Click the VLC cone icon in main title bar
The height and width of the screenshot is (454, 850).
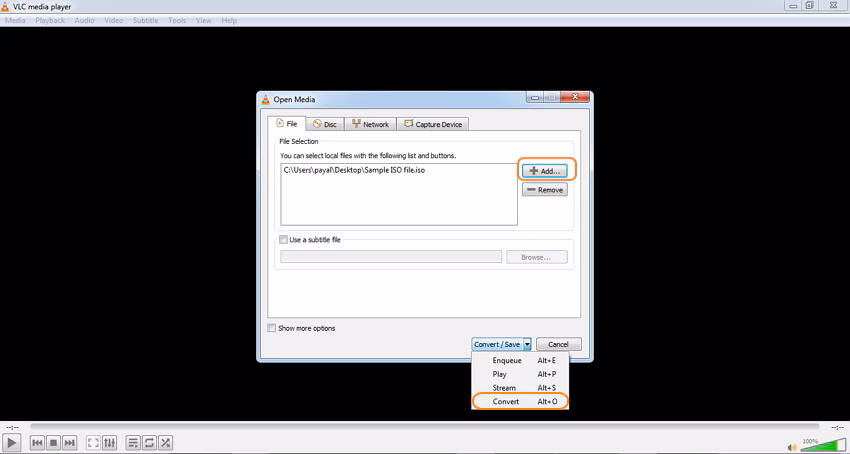pyautogui.click(x=5, y=7)
